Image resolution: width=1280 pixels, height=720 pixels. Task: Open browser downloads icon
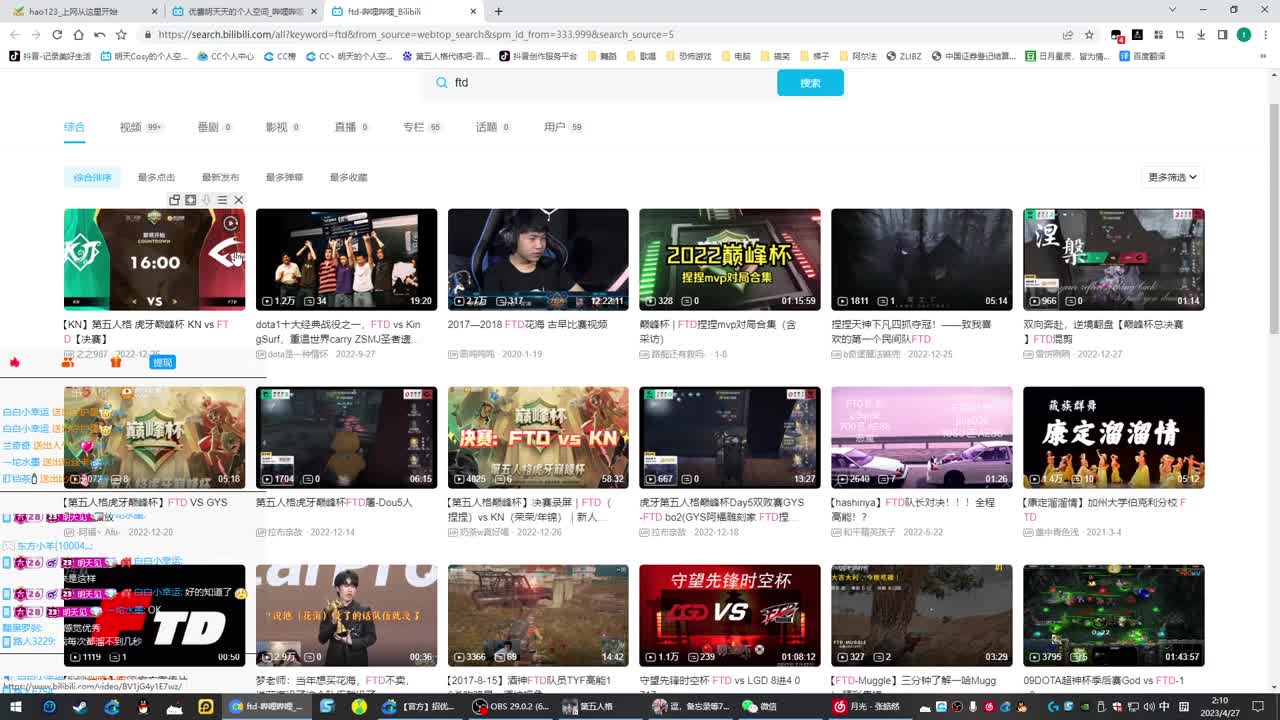(x=1201, y=34)
